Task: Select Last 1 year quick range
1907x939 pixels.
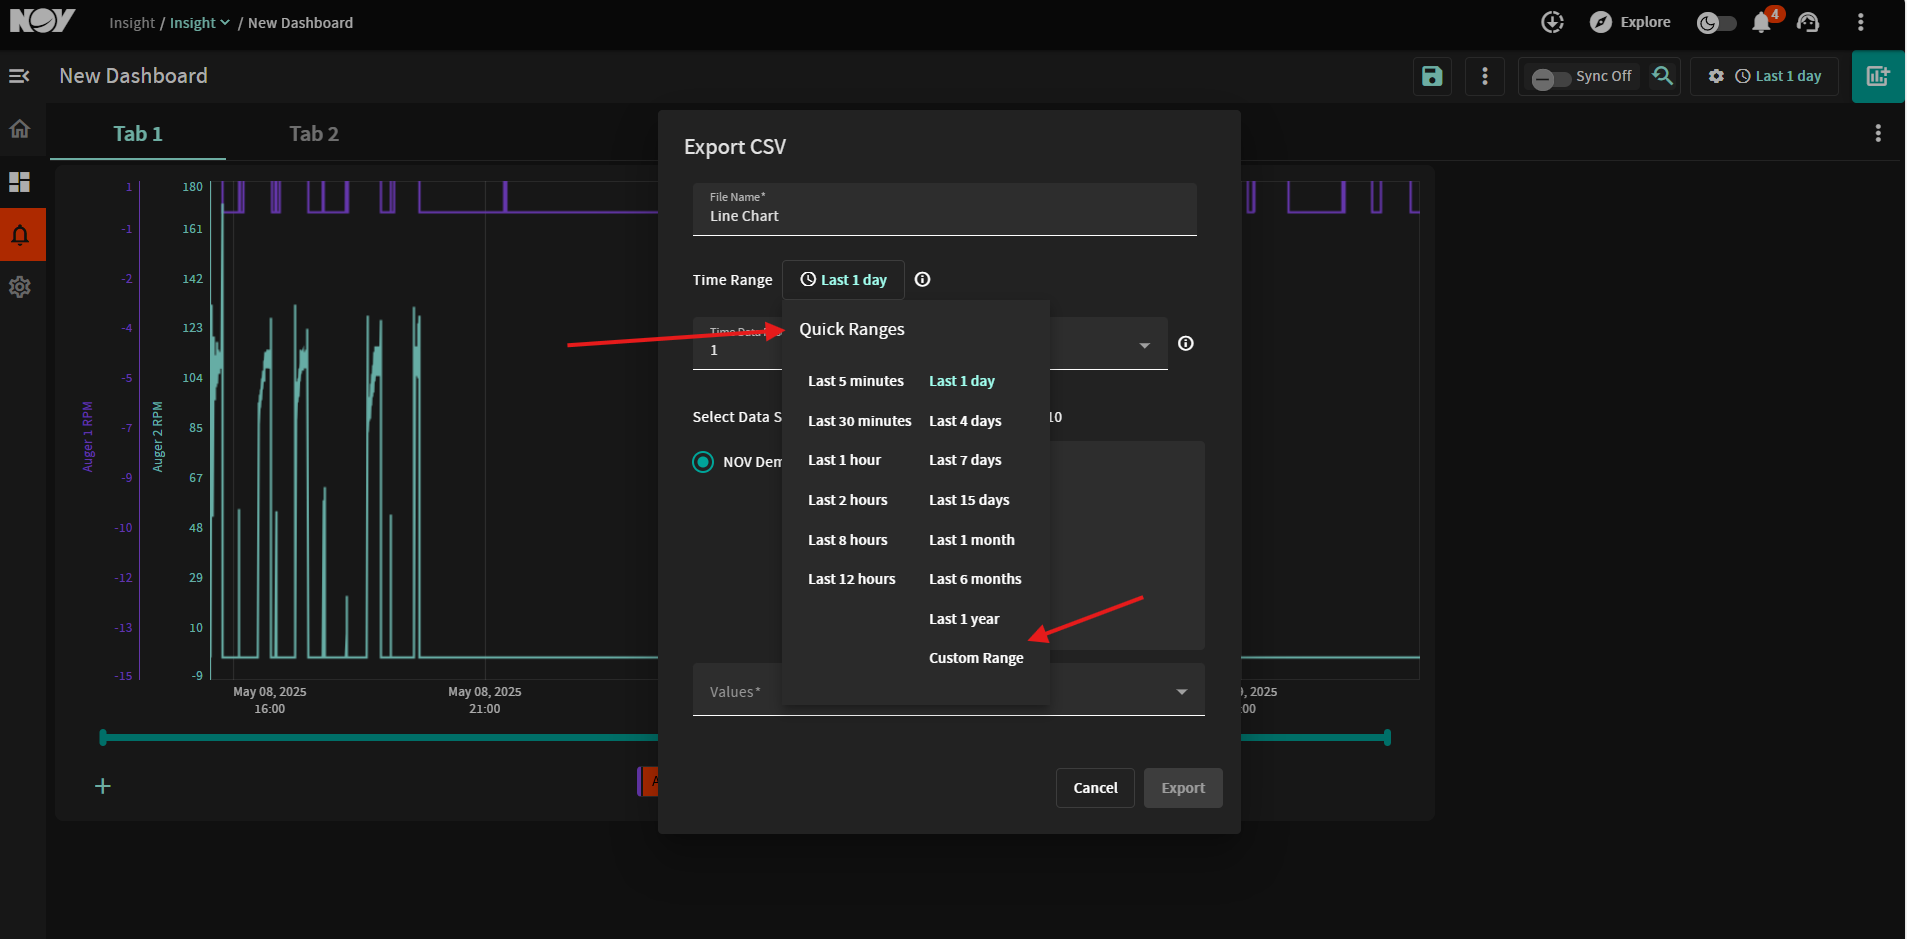Action: click(964, 619)
